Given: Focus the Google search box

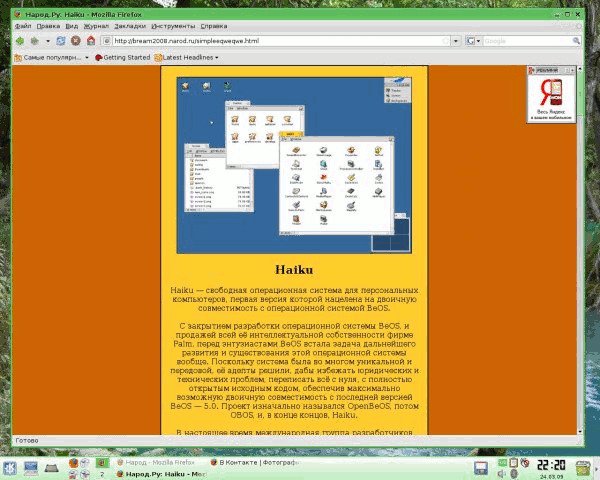Looking at the screenshot, I should (x=527, y=41).
